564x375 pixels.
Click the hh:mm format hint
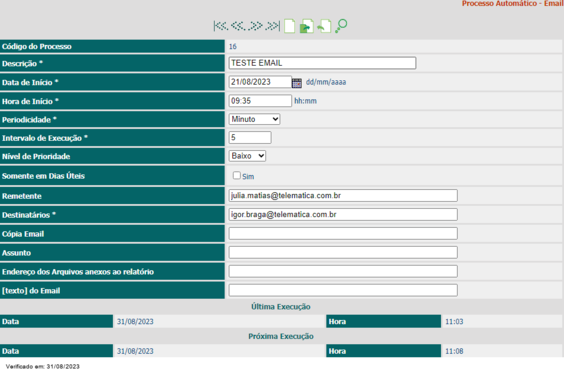click(305, 101)
